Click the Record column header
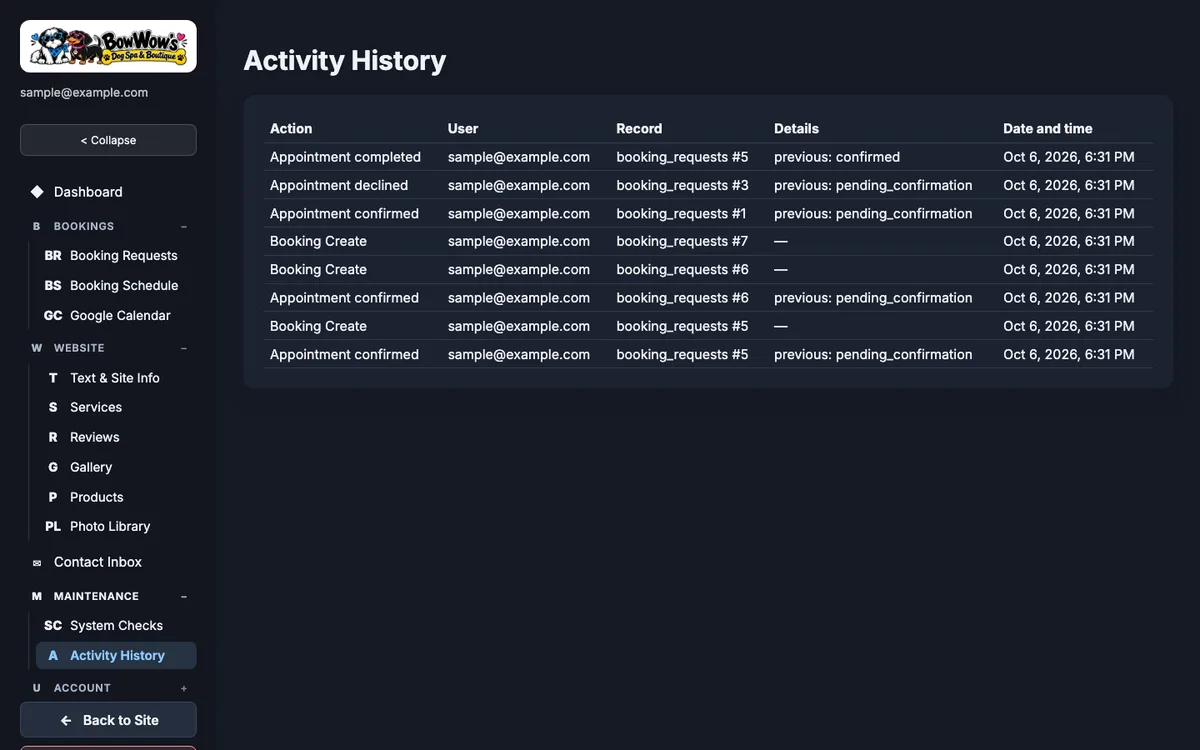The width and height of the screenshot is (1200, 750). [639, 129]
